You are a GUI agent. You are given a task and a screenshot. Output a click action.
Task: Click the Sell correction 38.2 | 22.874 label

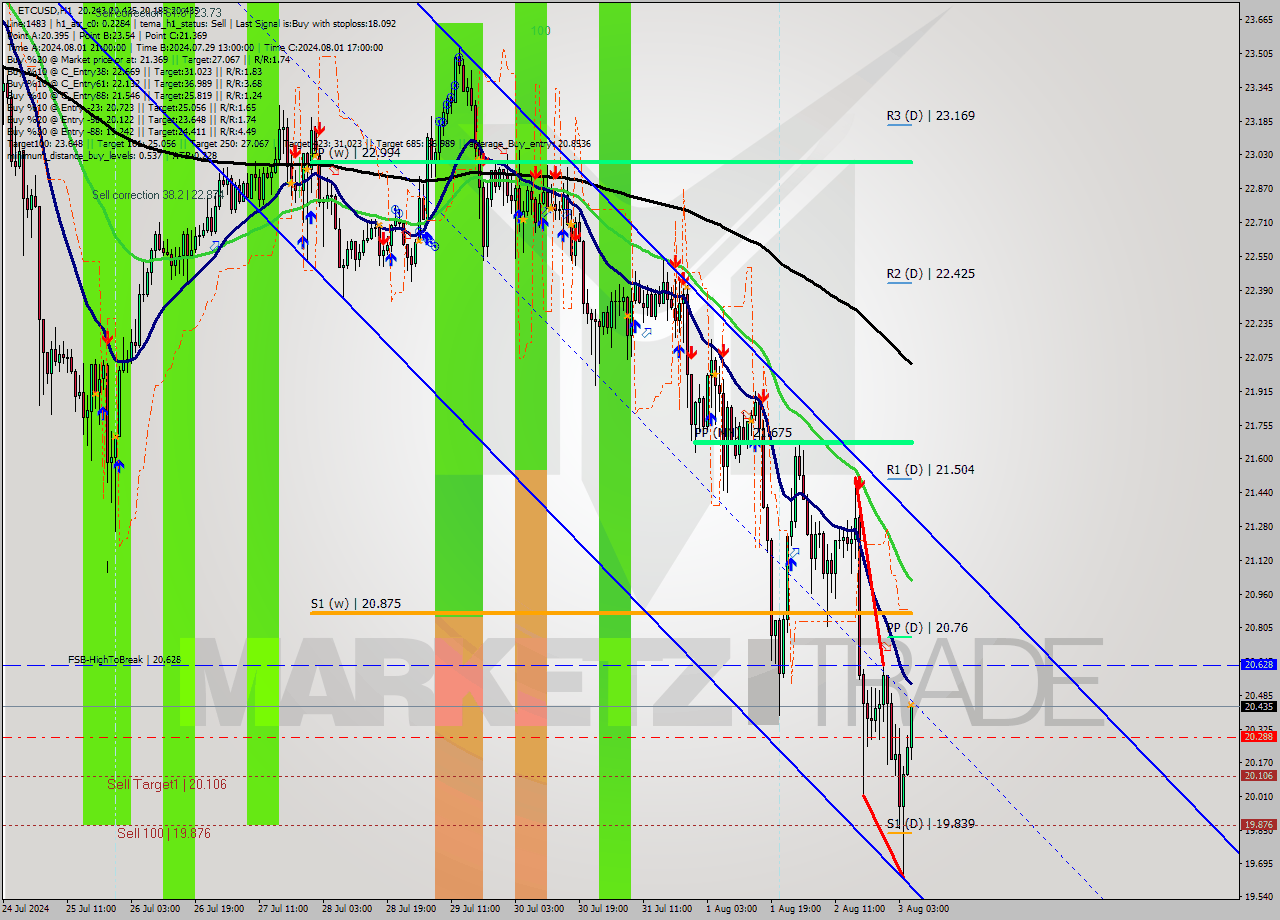coord(157,195)
